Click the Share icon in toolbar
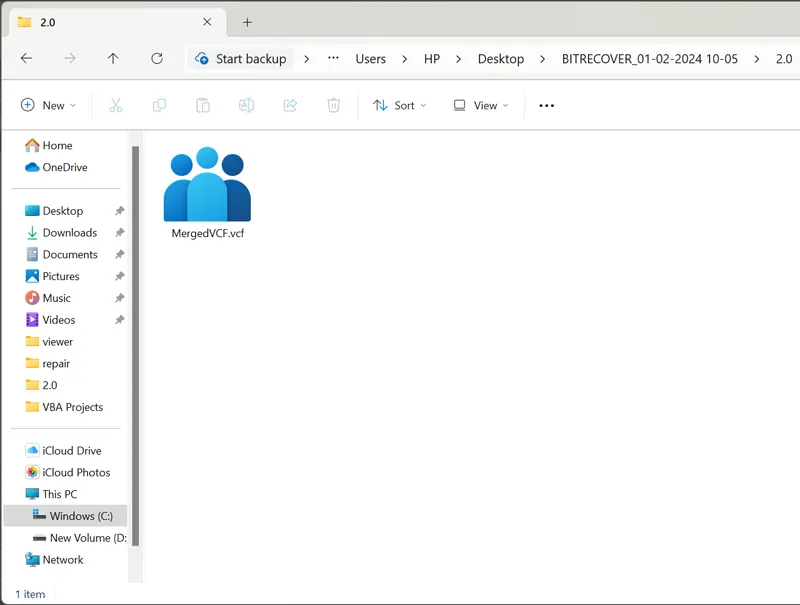This screenshot has width=800, height=605. click(x=290, y=105)
